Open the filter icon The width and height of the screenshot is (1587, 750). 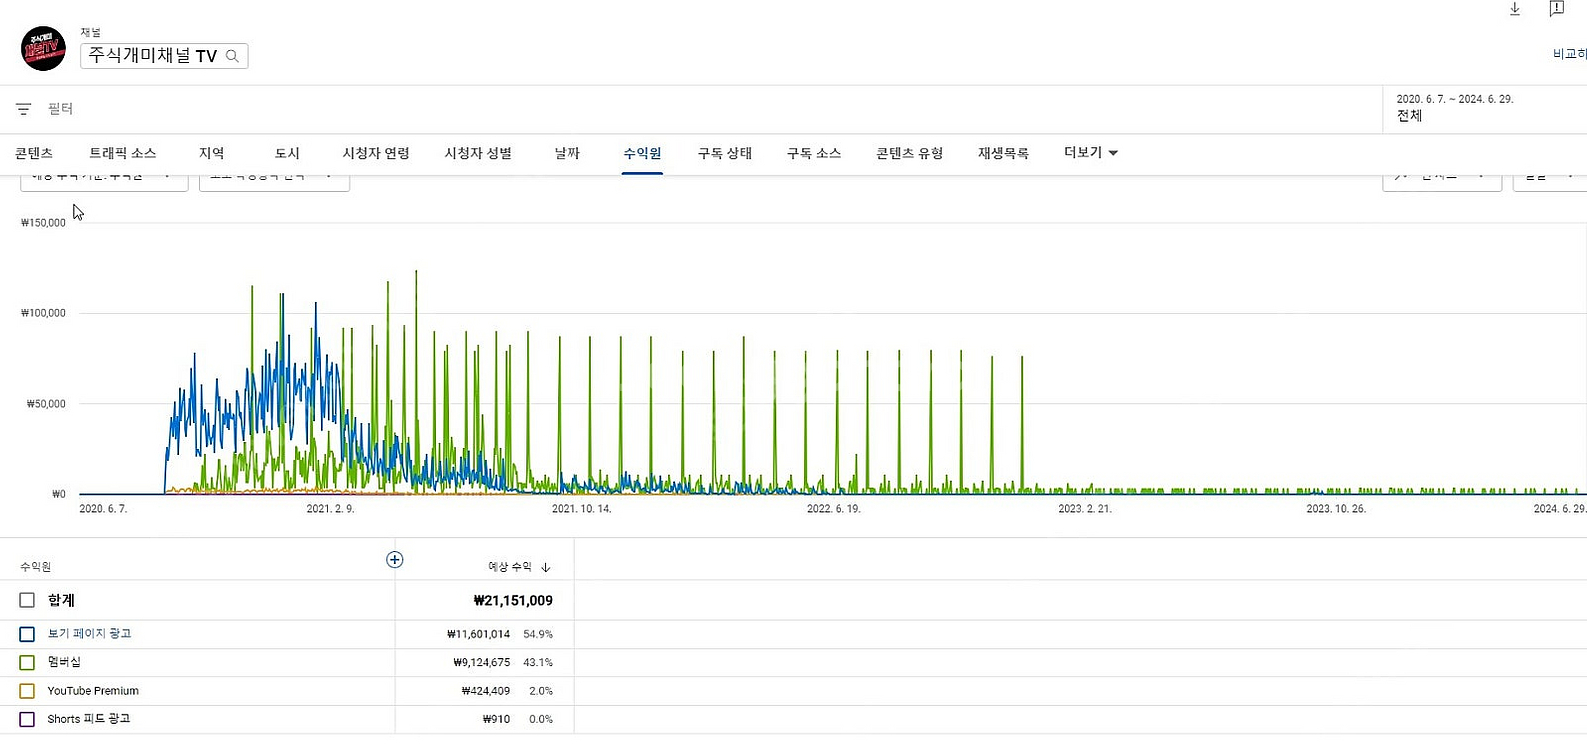[x=23, y=109]
